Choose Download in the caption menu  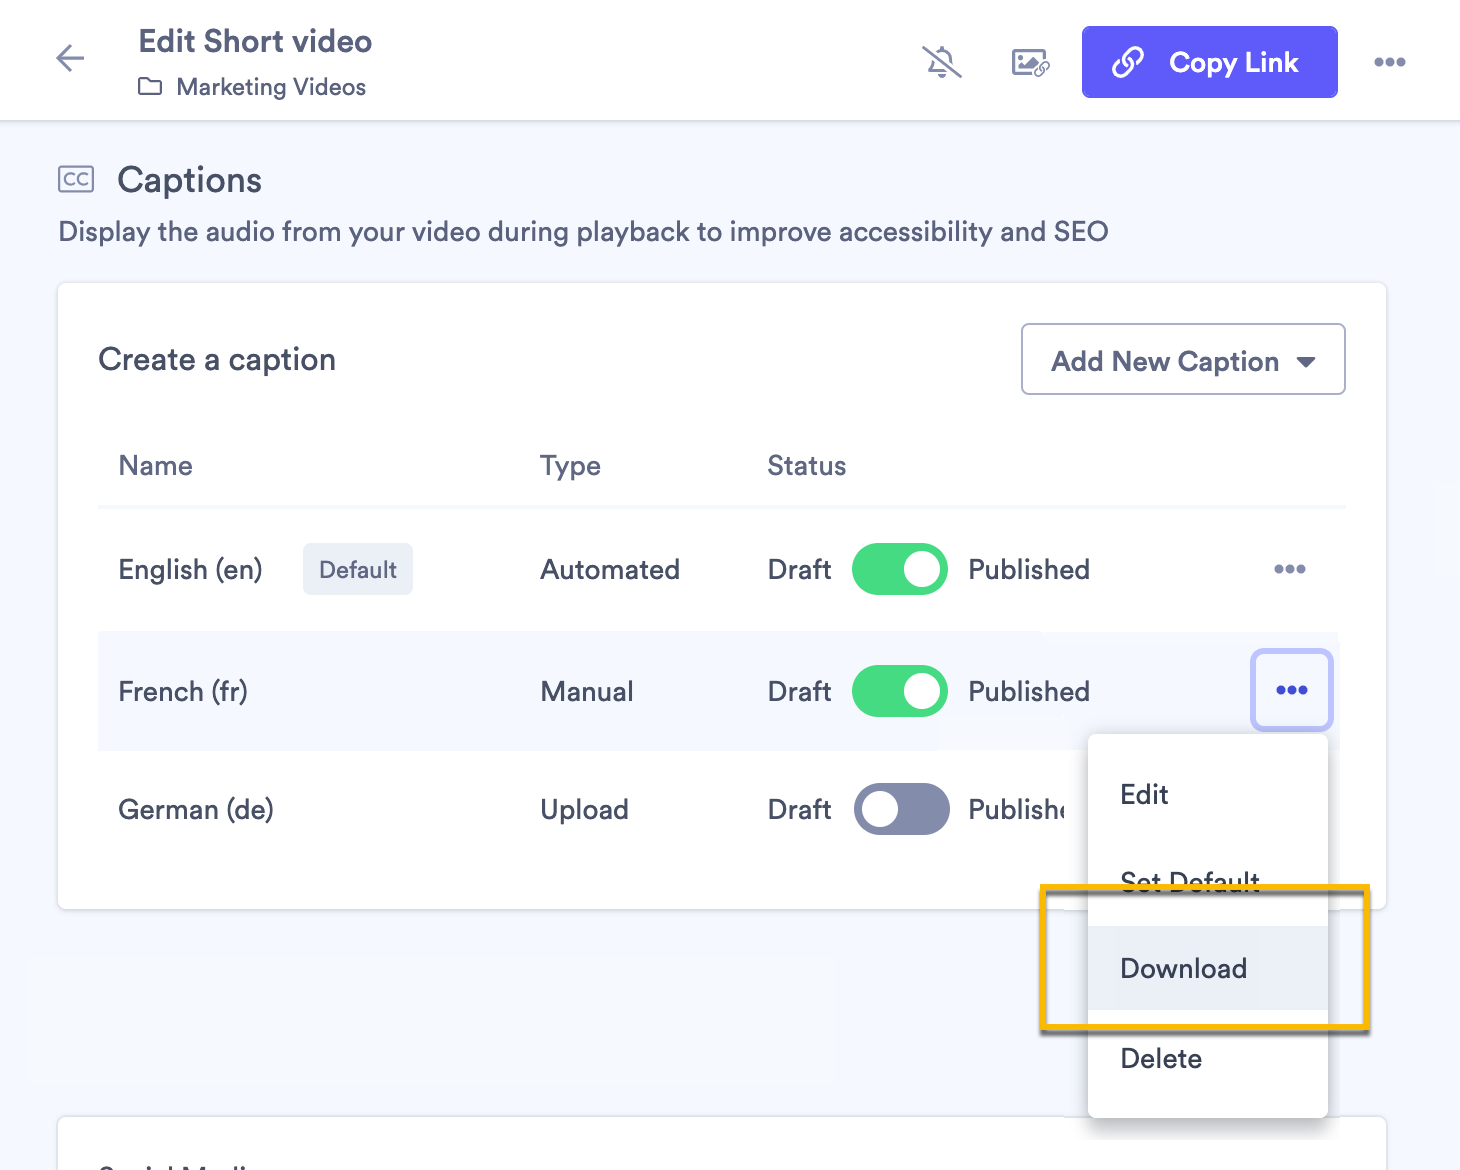1184,968
